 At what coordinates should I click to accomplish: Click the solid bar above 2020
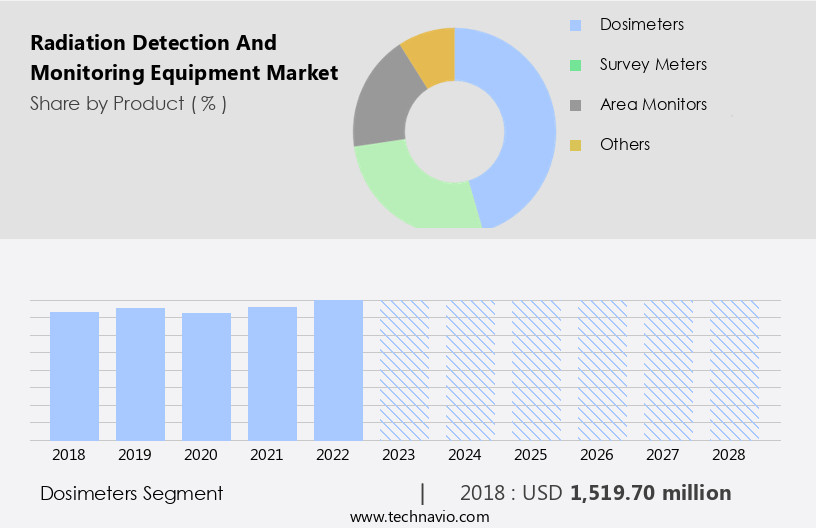[x=206, y=376]
